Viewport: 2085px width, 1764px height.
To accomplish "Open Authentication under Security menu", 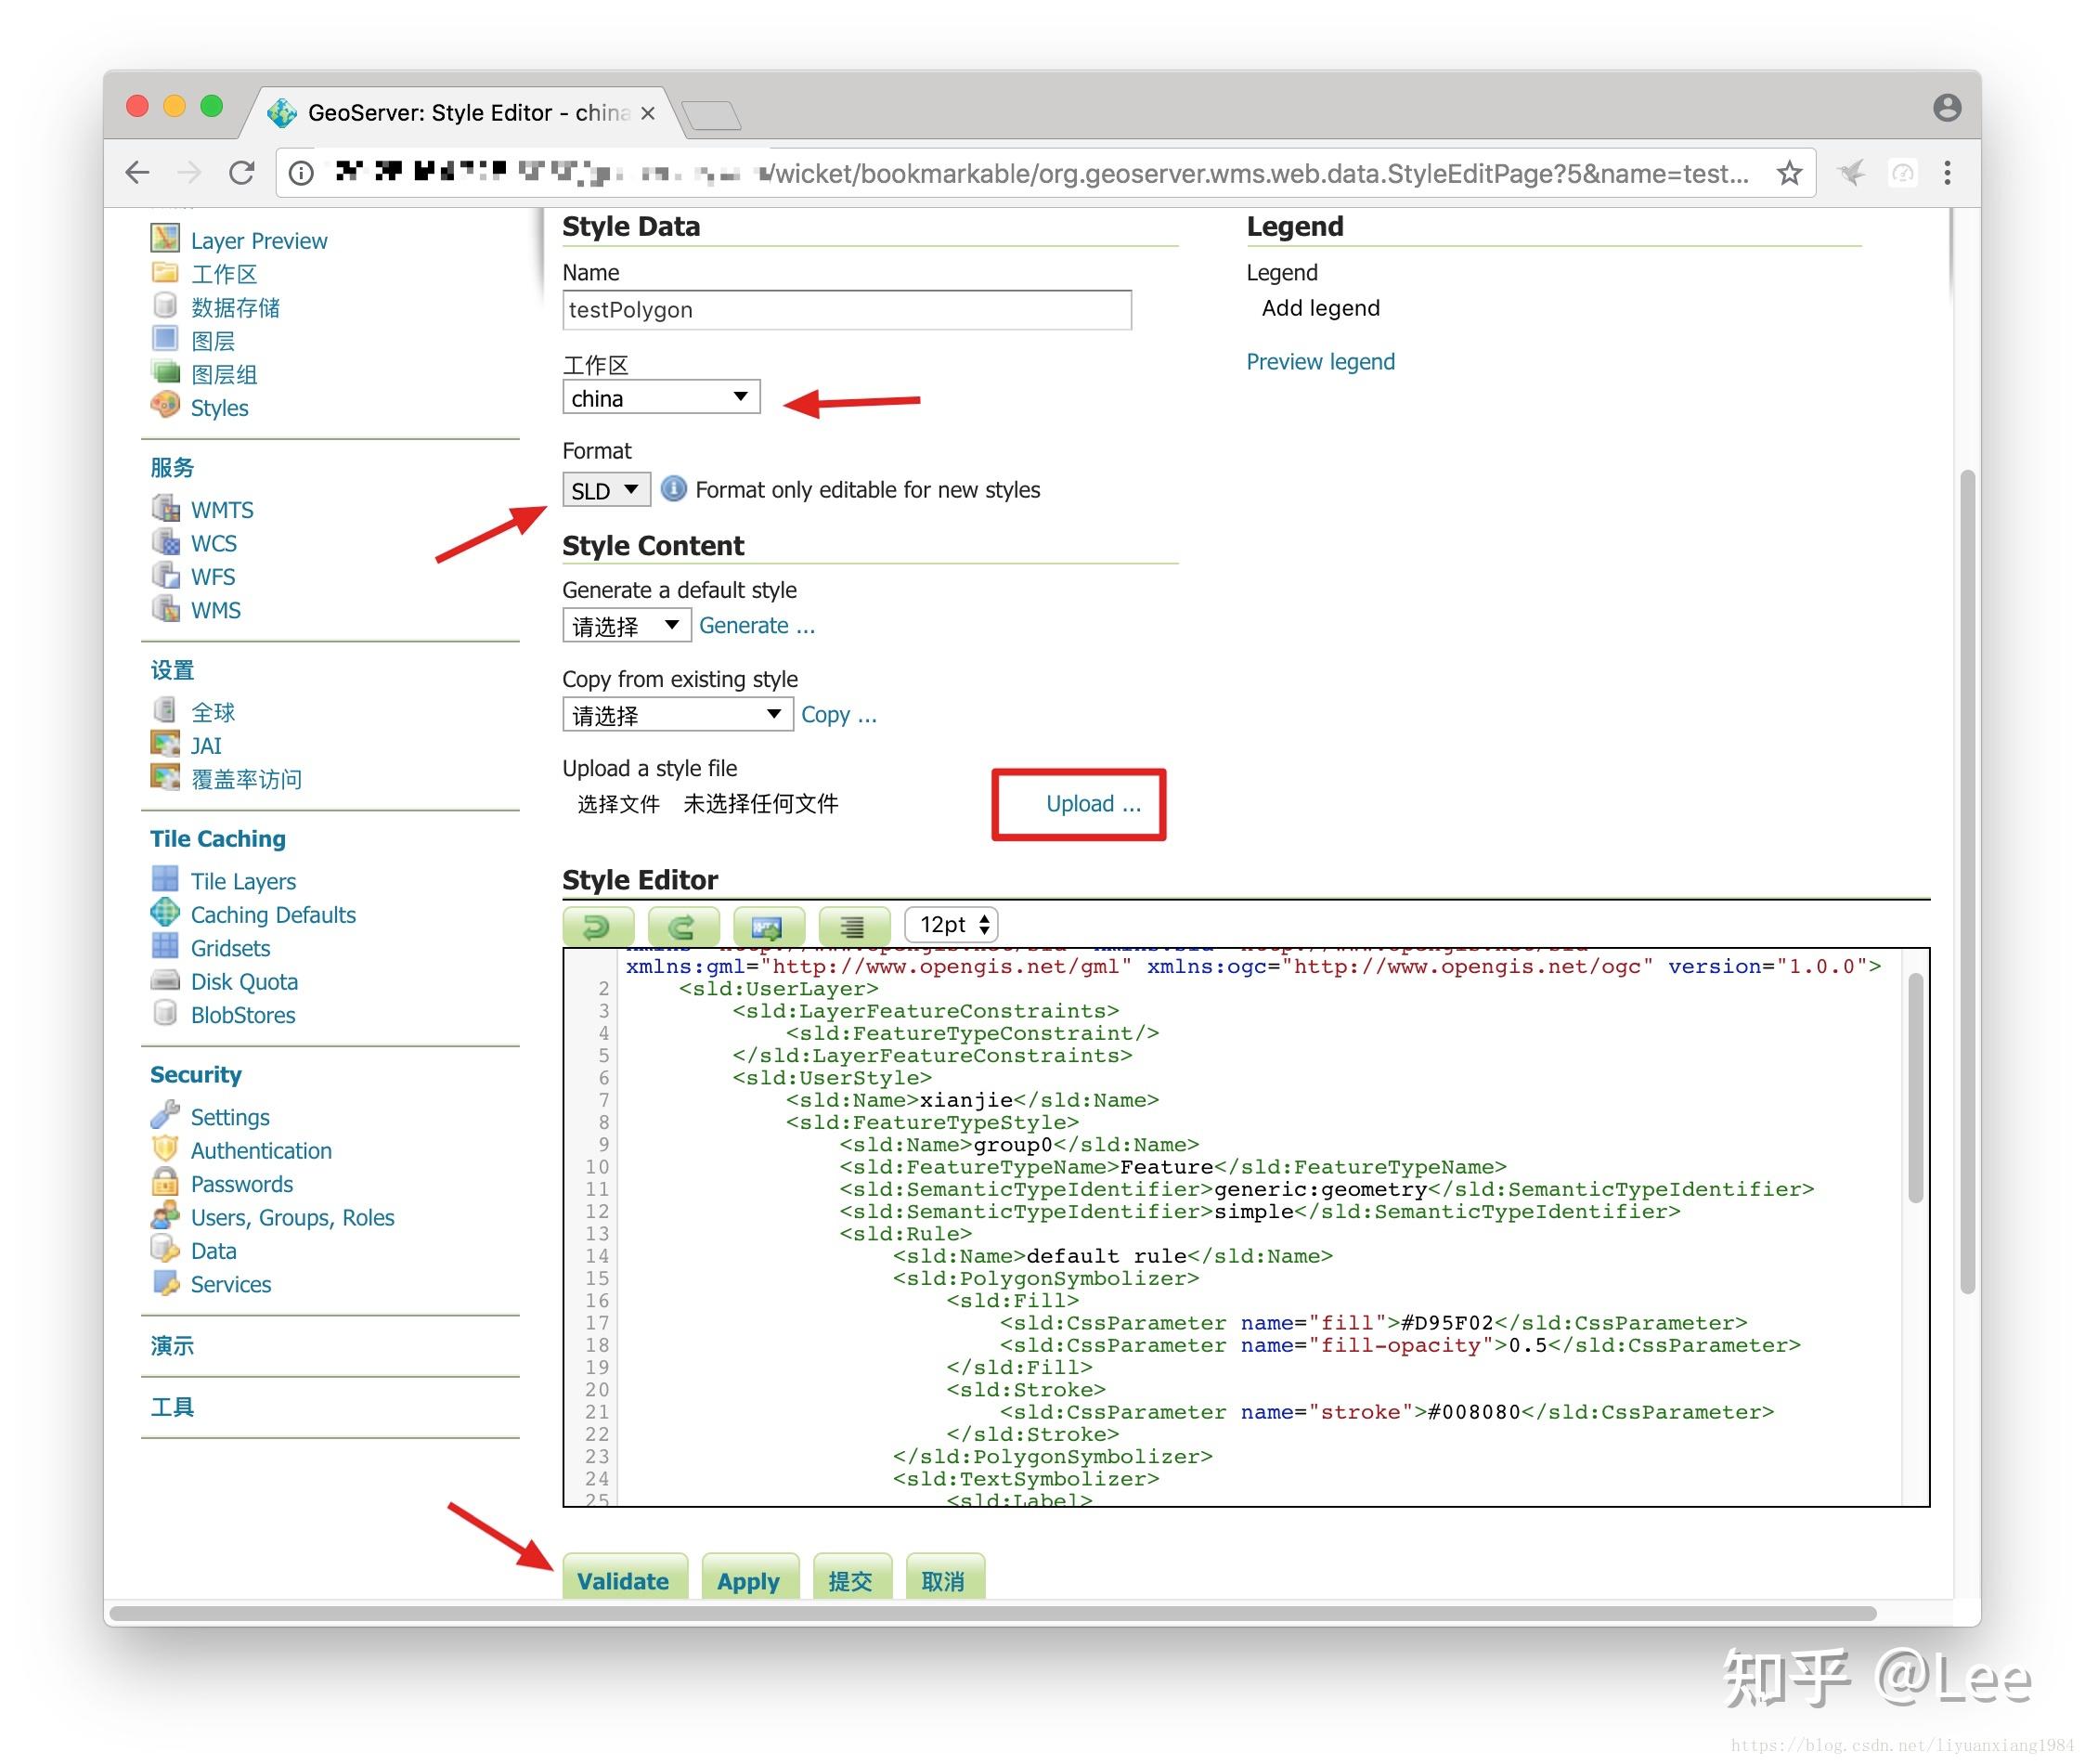I will tap(260, 1150).
